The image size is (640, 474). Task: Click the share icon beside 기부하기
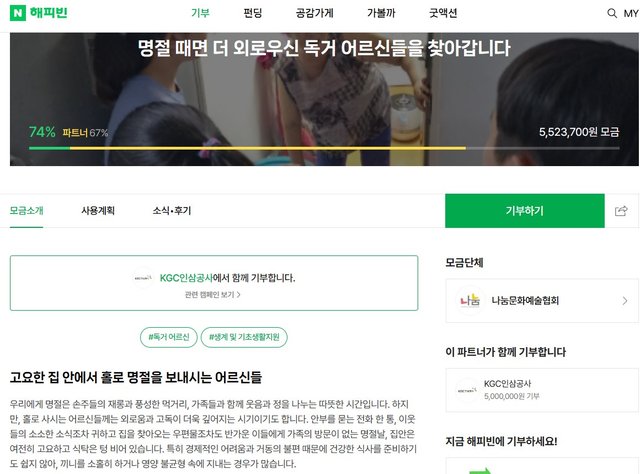621,211
